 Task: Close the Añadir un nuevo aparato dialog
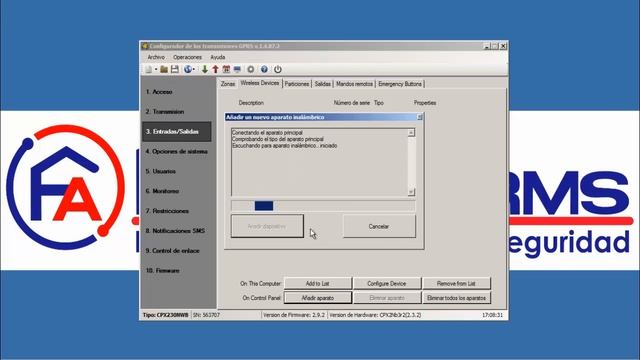pos(420,117)
